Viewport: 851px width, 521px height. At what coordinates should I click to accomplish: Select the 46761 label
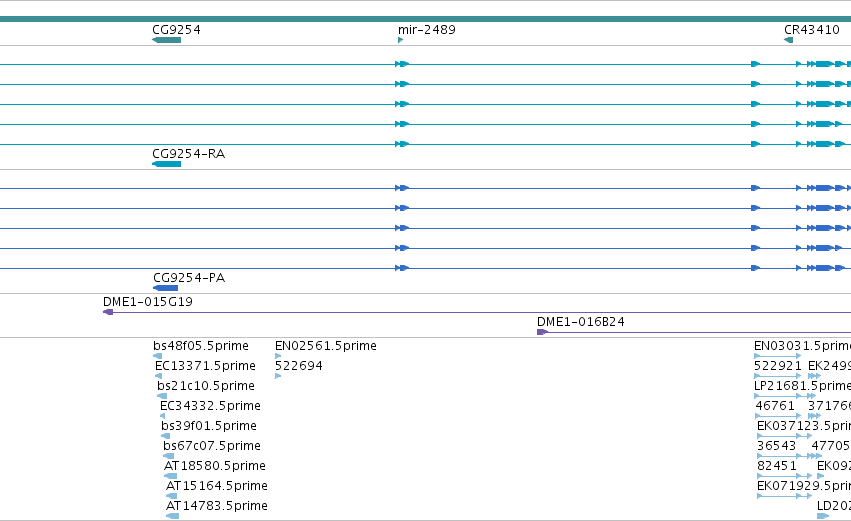775,406
